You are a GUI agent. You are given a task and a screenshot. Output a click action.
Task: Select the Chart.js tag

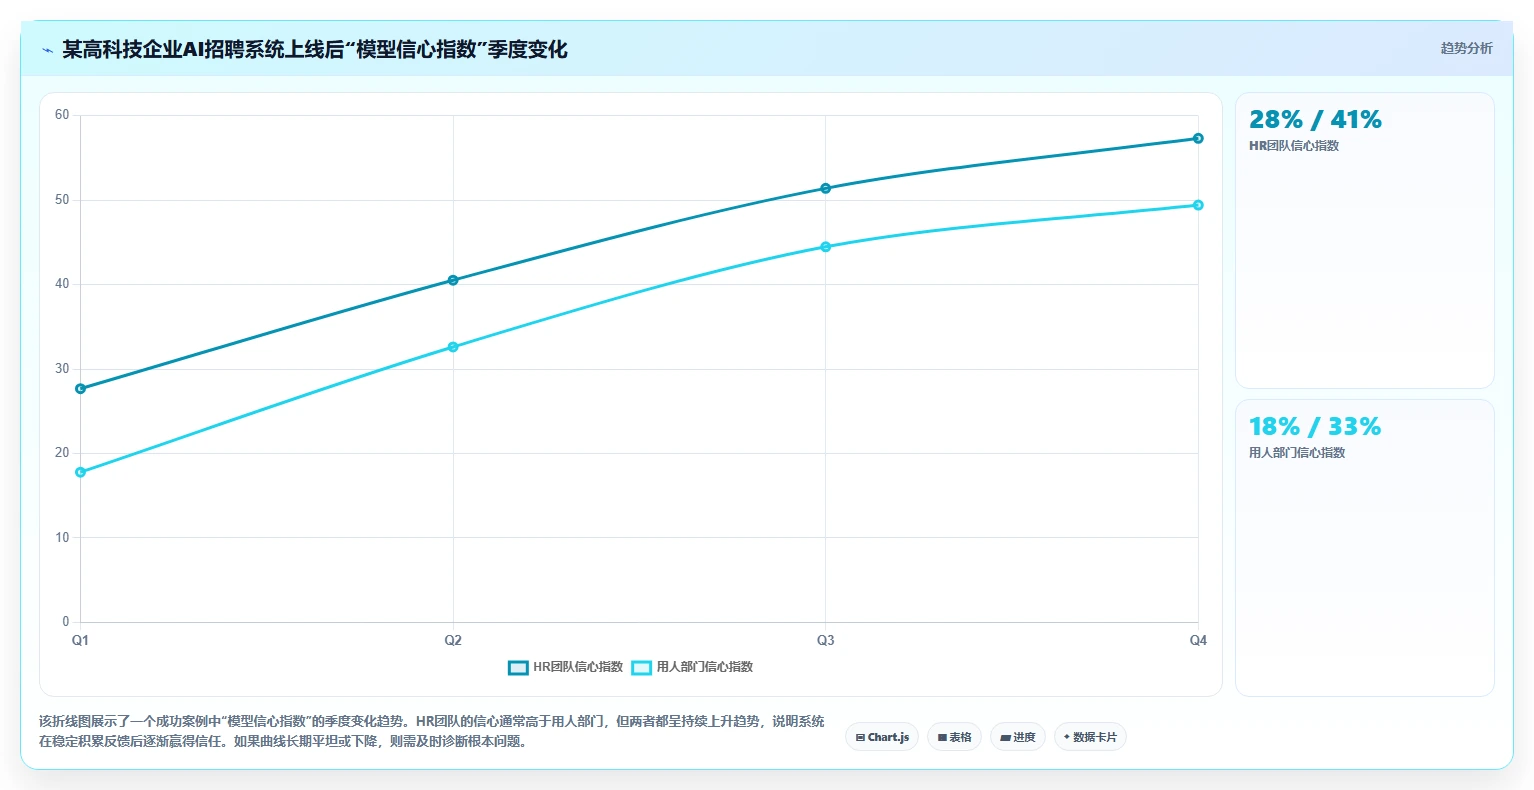click(882, 737)
